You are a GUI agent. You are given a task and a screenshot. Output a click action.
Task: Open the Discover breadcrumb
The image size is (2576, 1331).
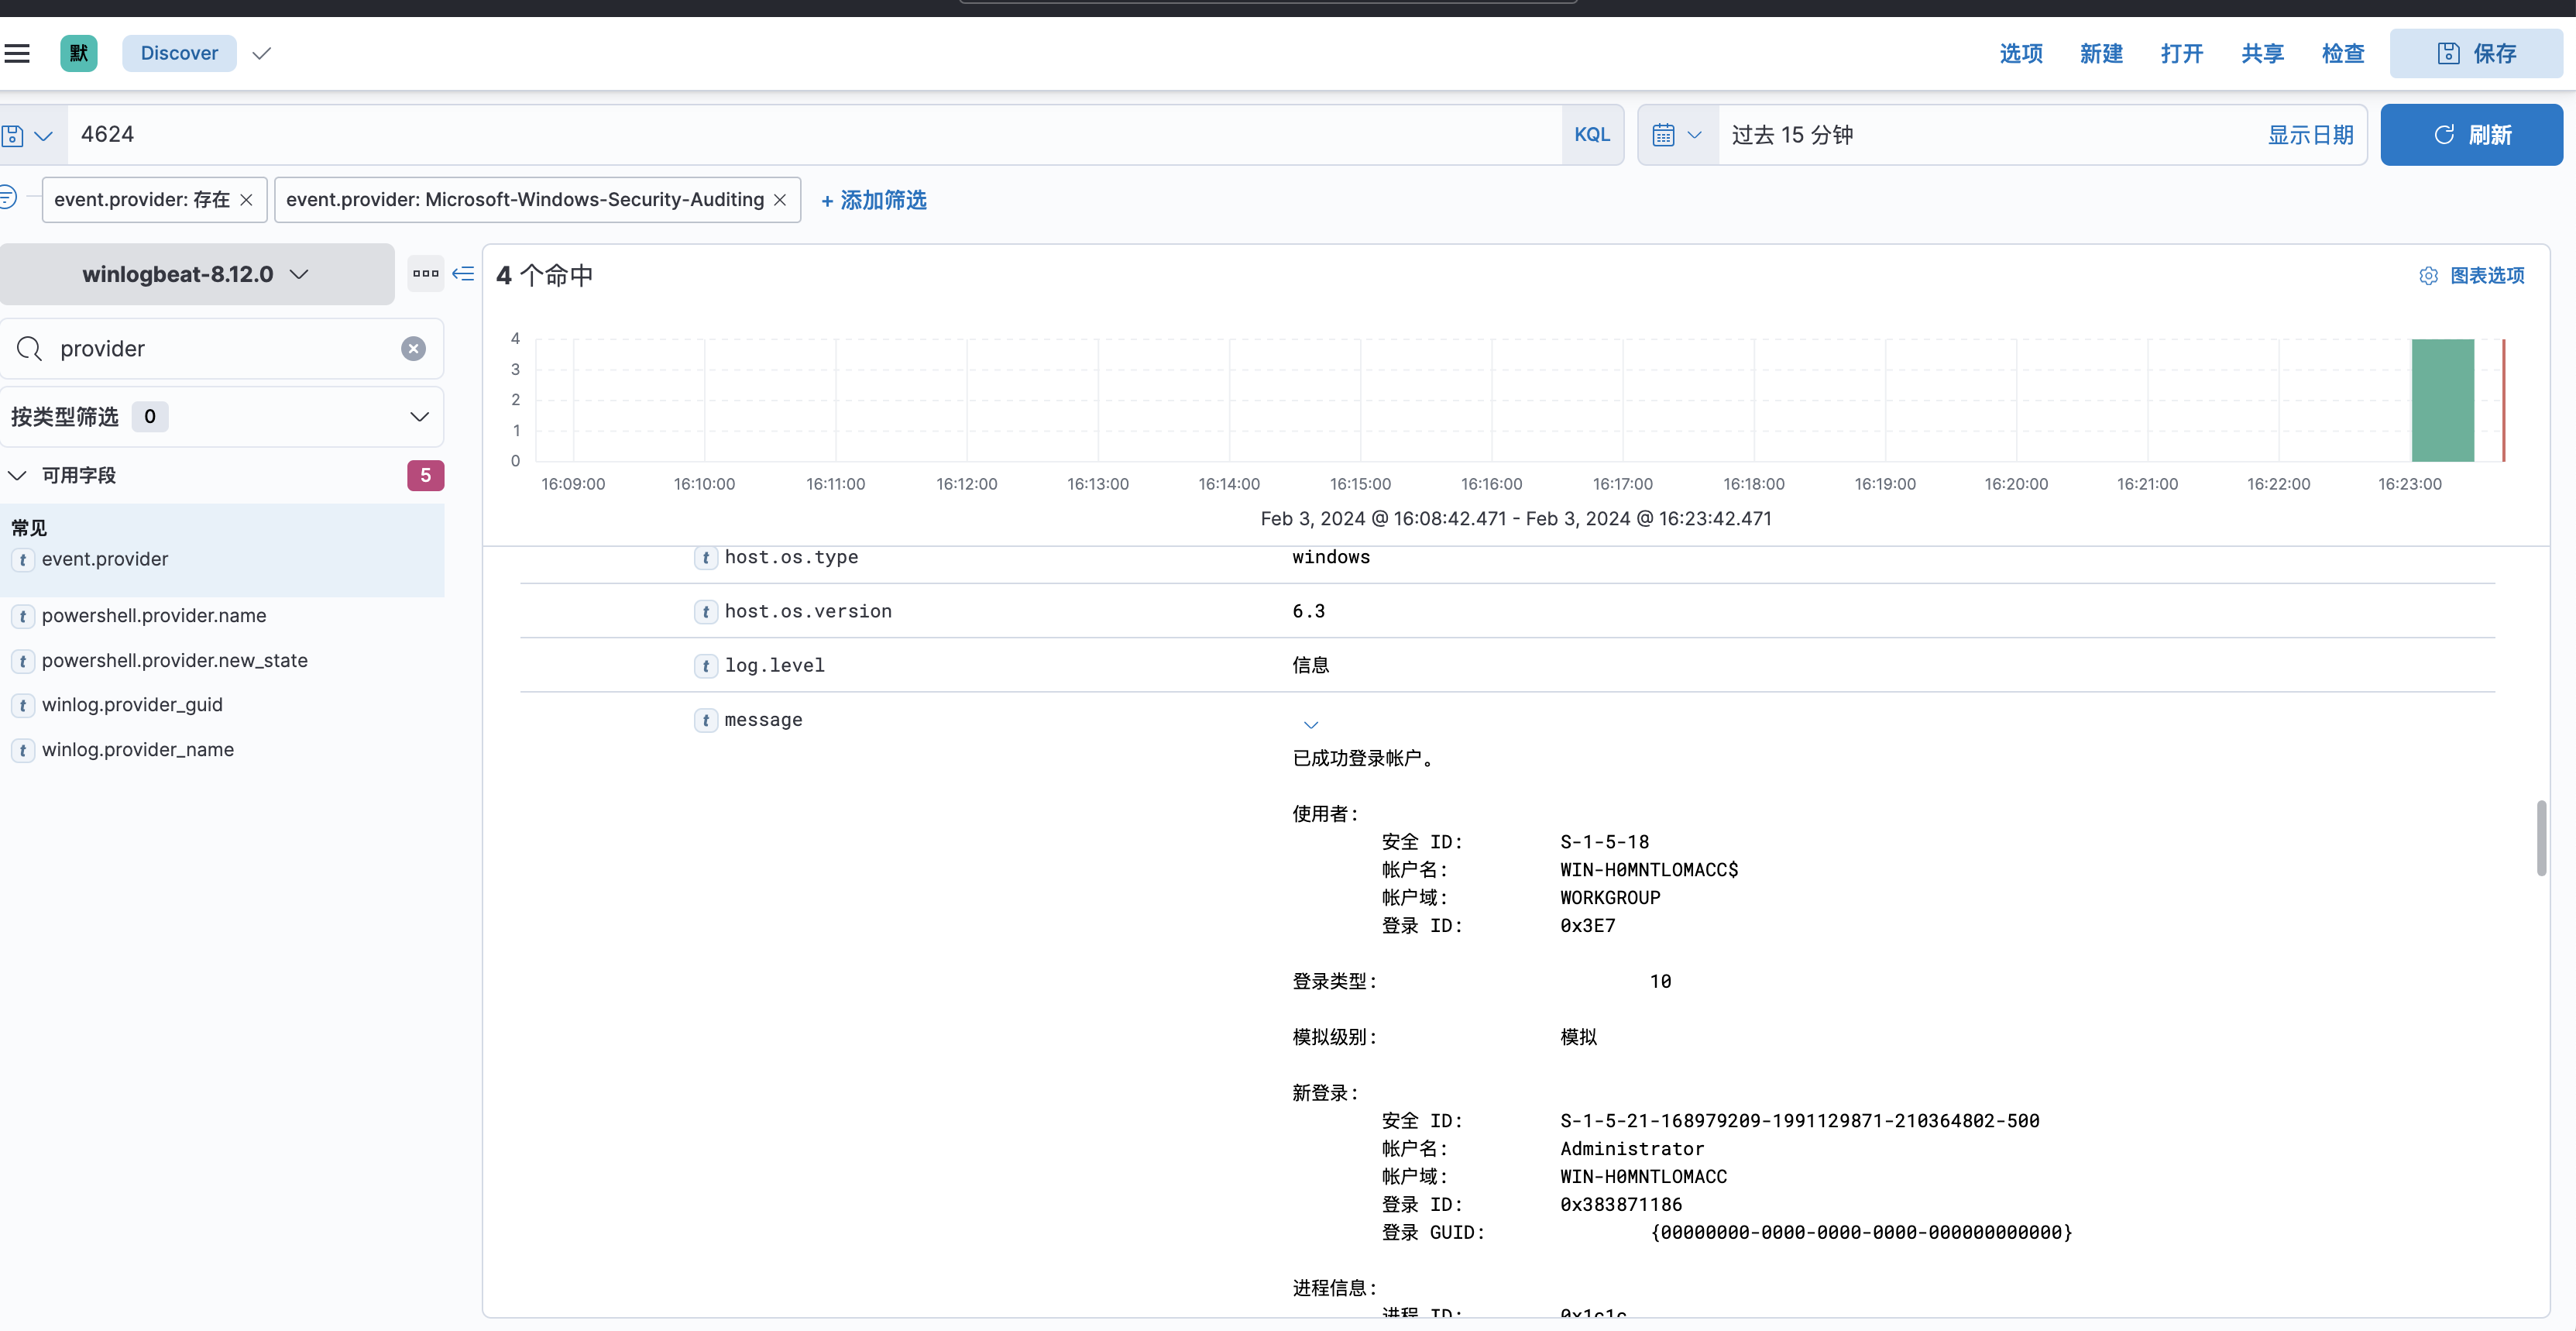pyautogui.click(x=179, y=53)
